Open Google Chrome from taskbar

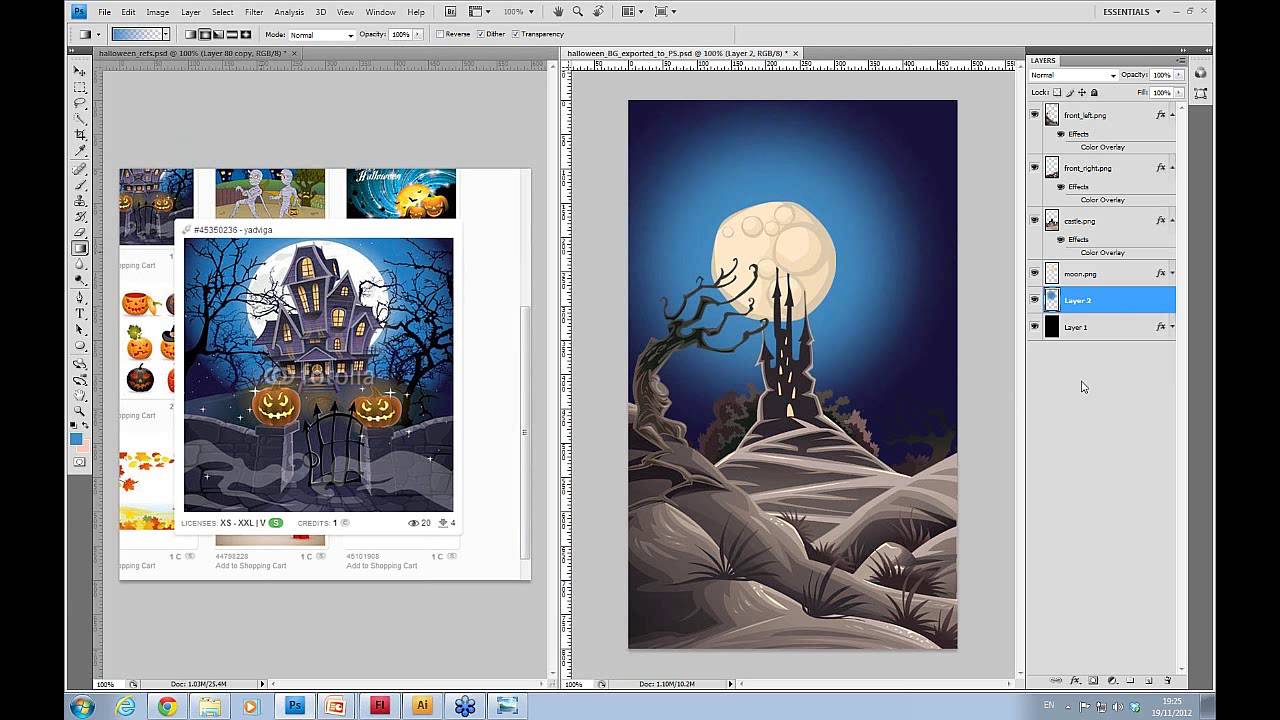coord(167,706)
